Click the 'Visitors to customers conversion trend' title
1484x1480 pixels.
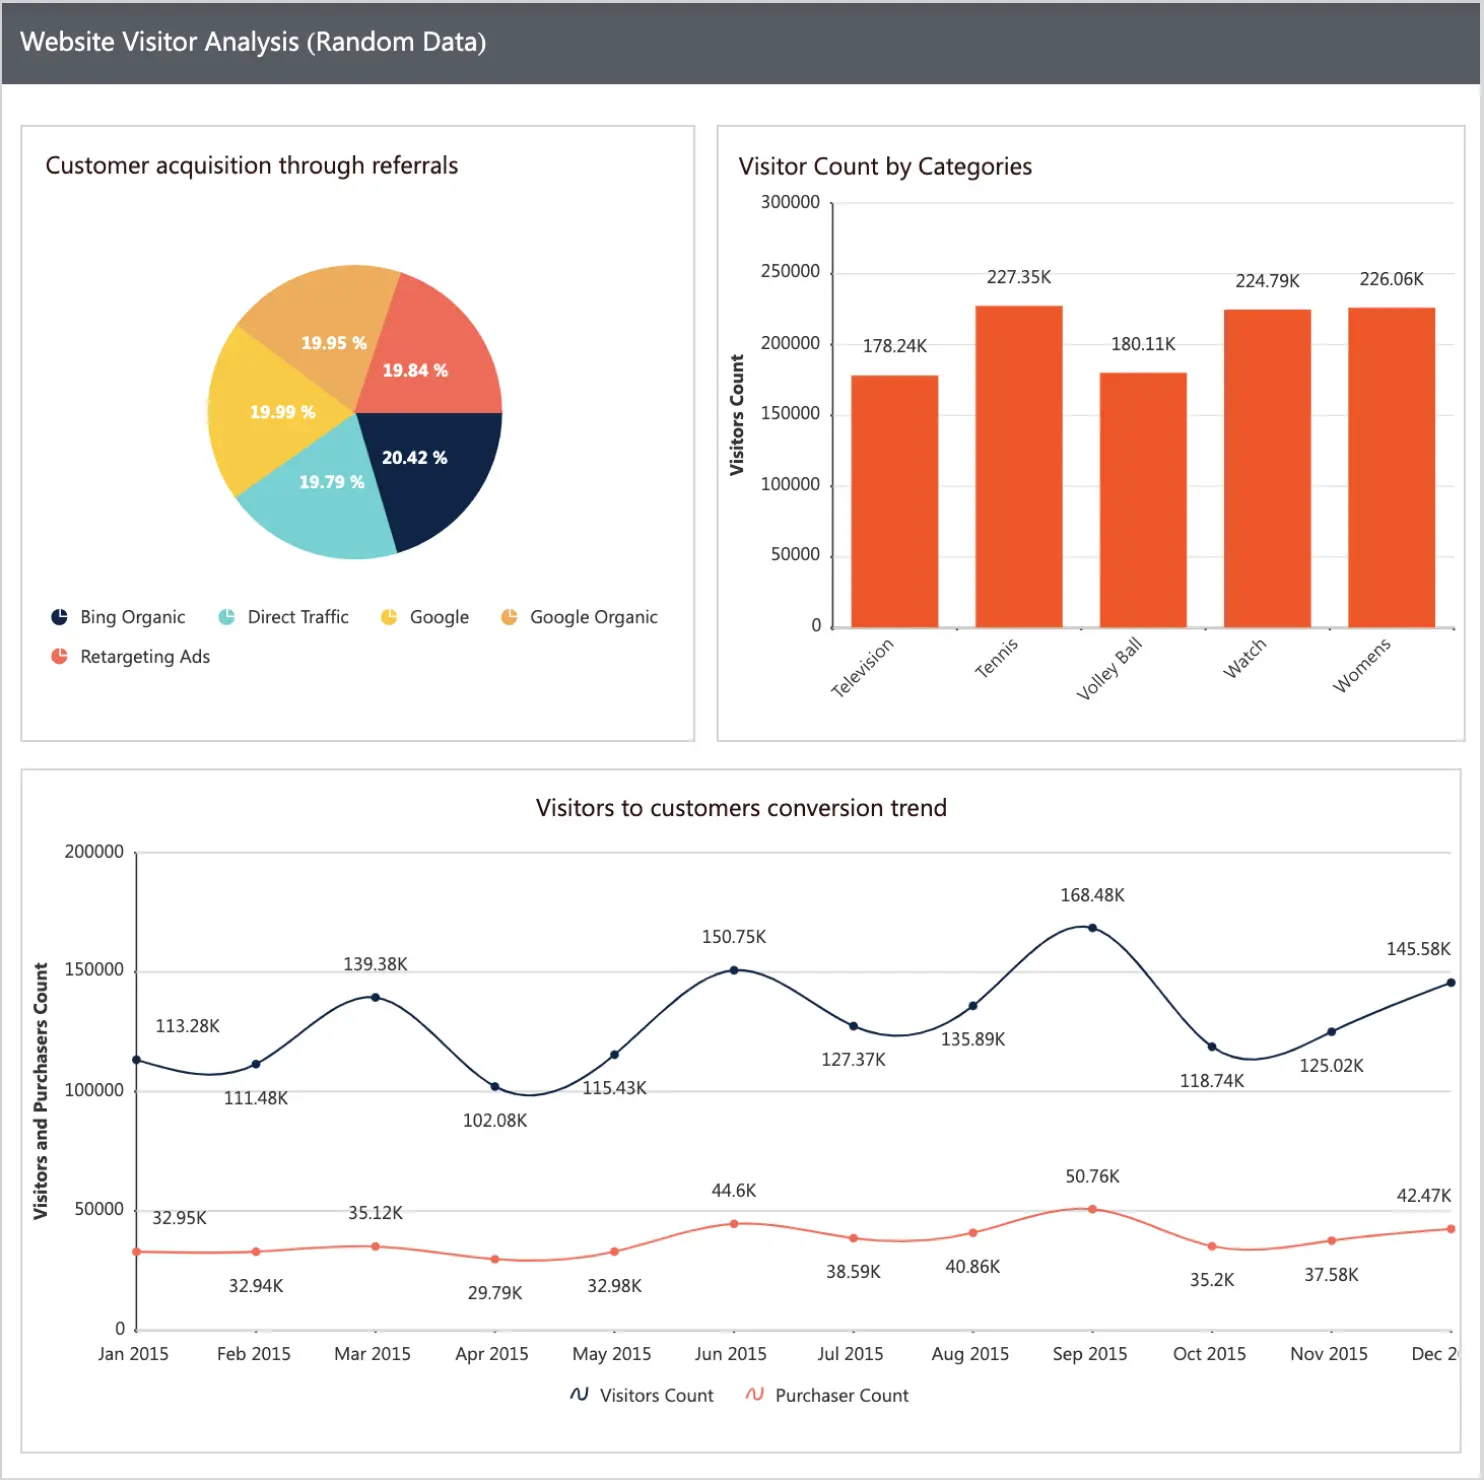pyautogui.click(x=741, y=808)
